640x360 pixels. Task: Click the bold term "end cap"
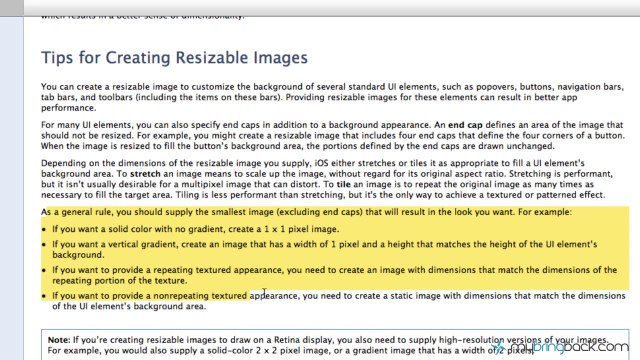465,125
